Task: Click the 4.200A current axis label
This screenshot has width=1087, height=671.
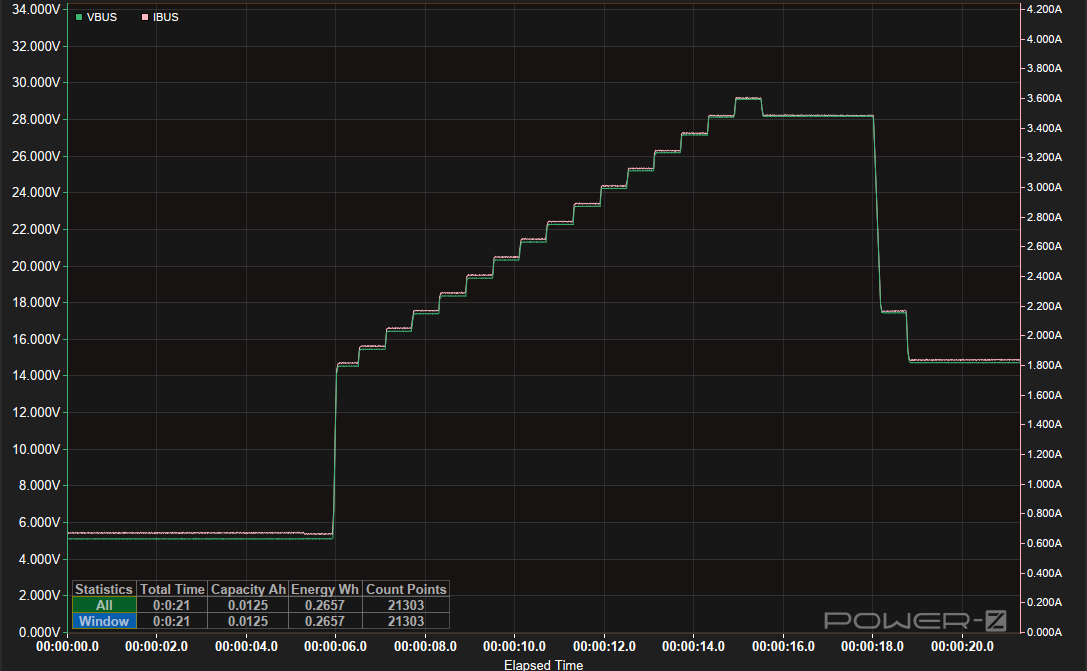Action: coord(1044,9)
